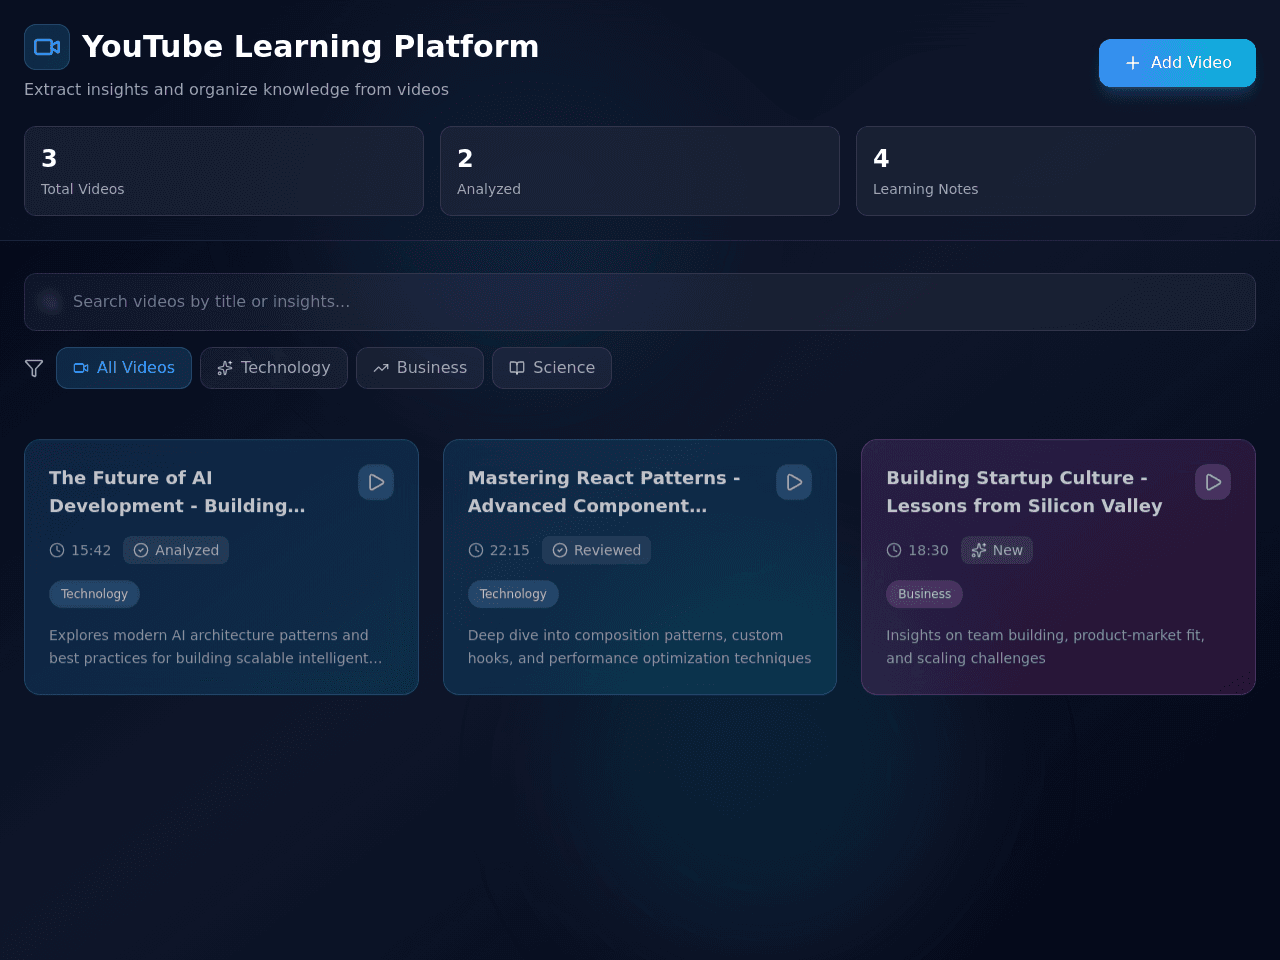Viewport: 1280px width, 960px height.
Task: Click the Total Videos stat card
Action: [224, 171]
